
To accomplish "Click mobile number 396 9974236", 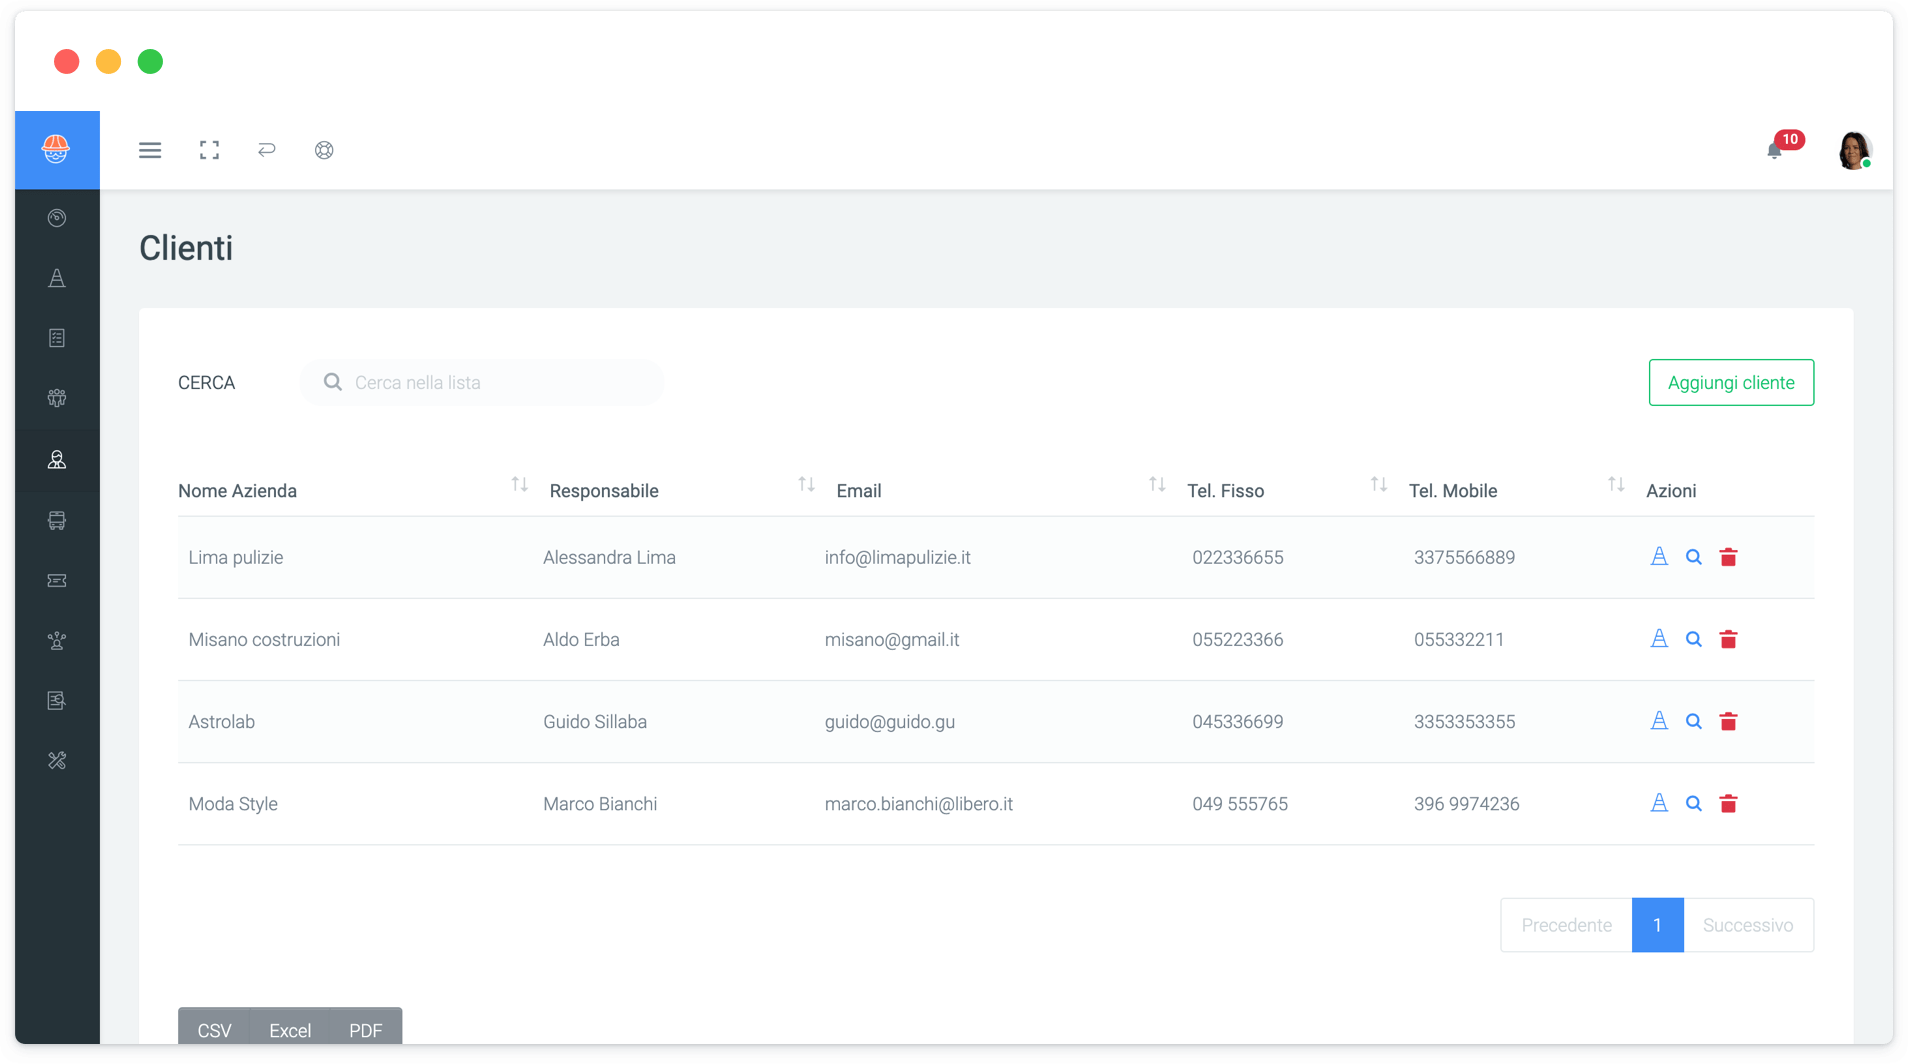I will click(1466, 803).
